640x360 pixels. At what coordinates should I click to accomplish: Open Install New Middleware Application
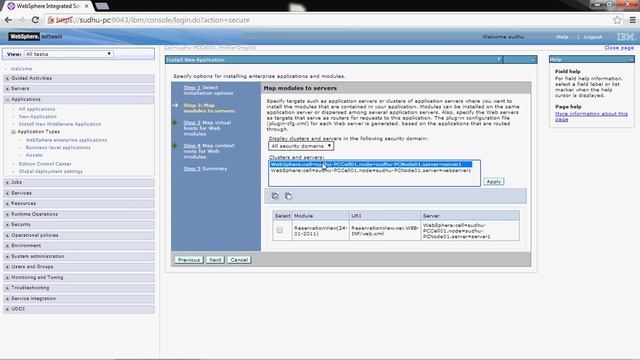pyautogui.click(x=60, y=124)
